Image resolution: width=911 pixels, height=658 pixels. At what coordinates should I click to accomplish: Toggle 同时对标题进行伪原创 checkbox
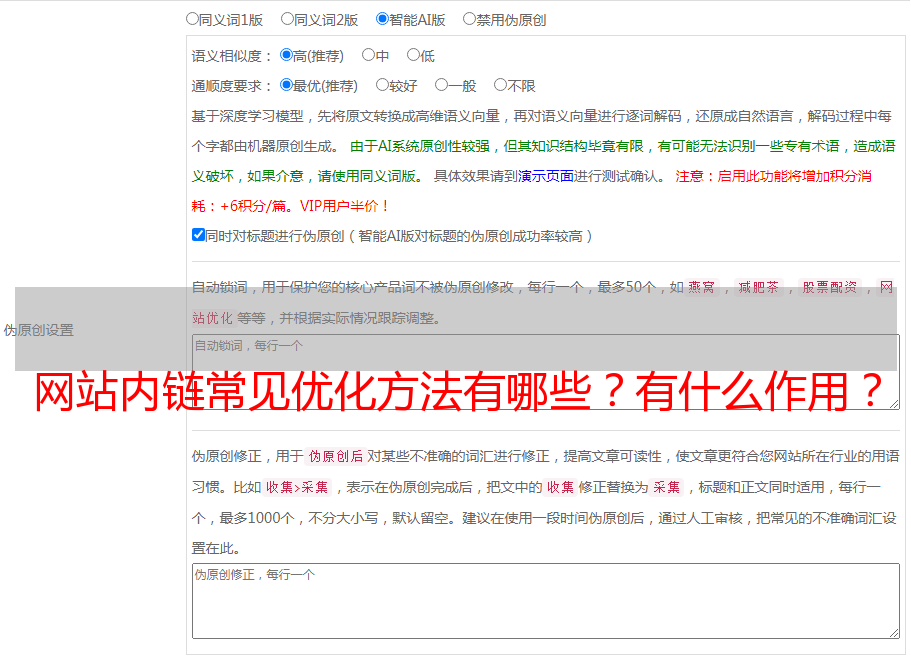pos(198,235)
